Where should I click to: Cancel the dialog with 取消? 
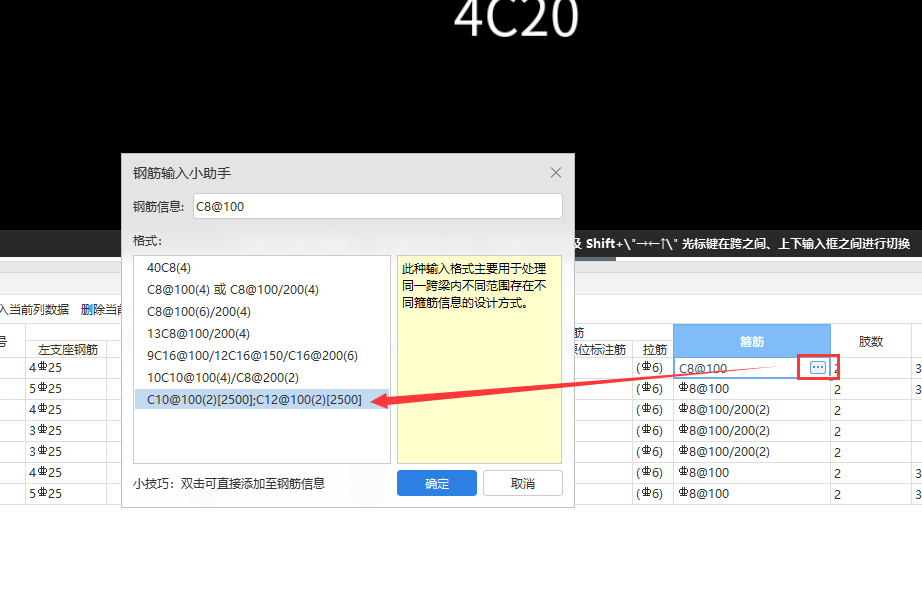coord(523,483)
